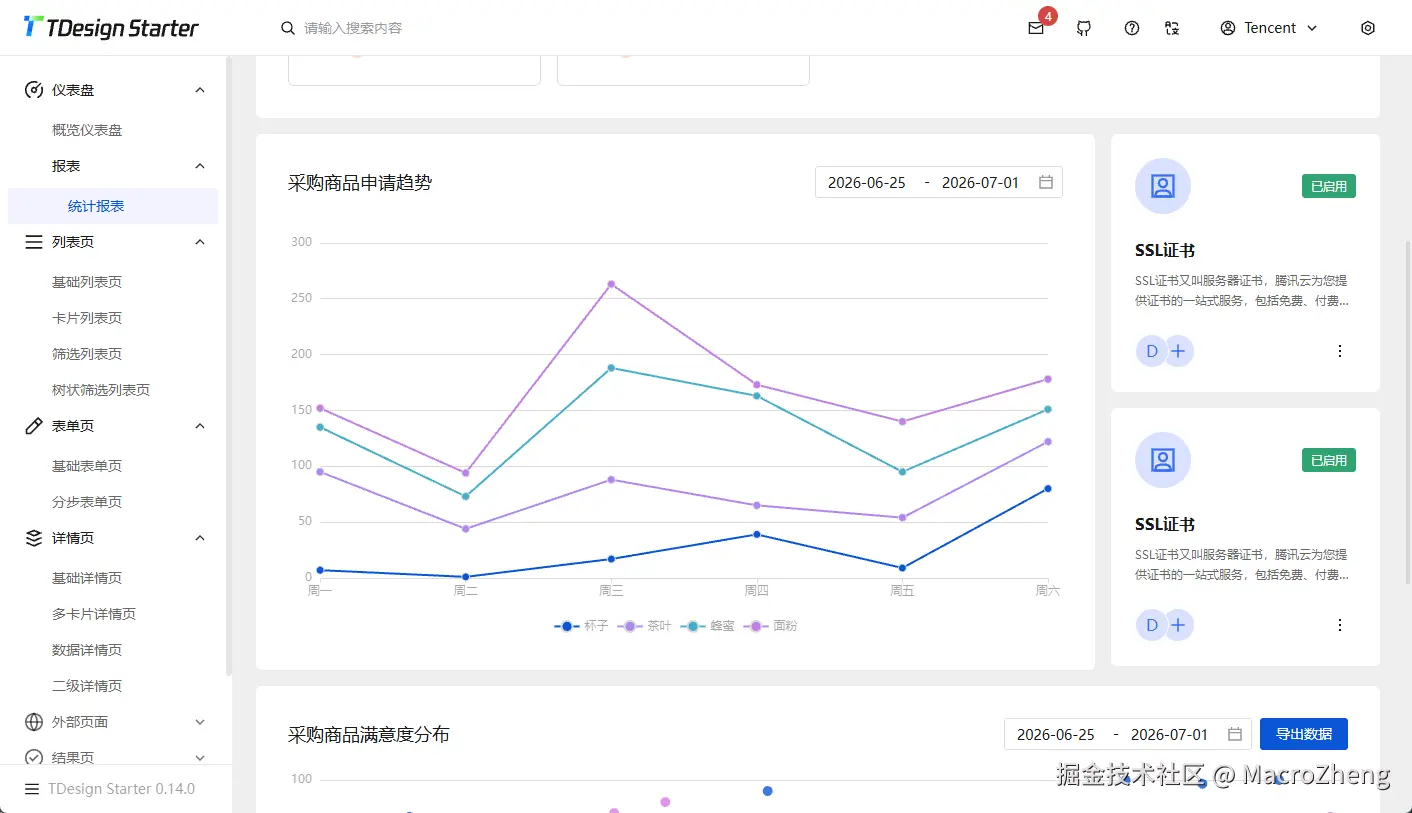Click the lower SSL证书 card avatar icon
This screenshot has width=1412, height=813.
click(x=1163, y=460)
